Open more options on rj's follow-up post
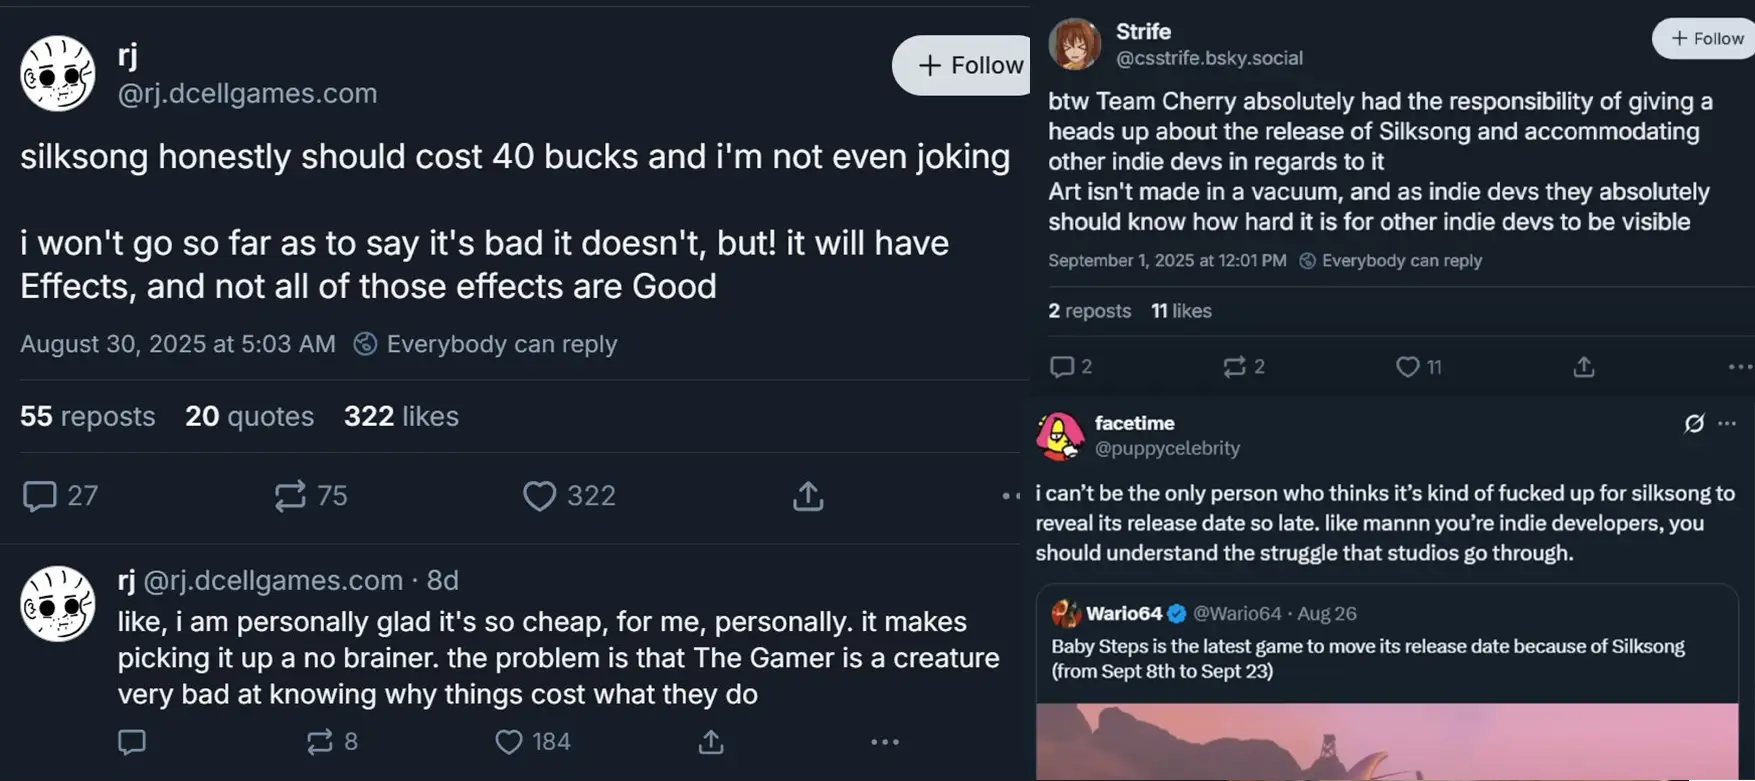The height and width of the screenshot is (781, 1755). coord(885,742)
